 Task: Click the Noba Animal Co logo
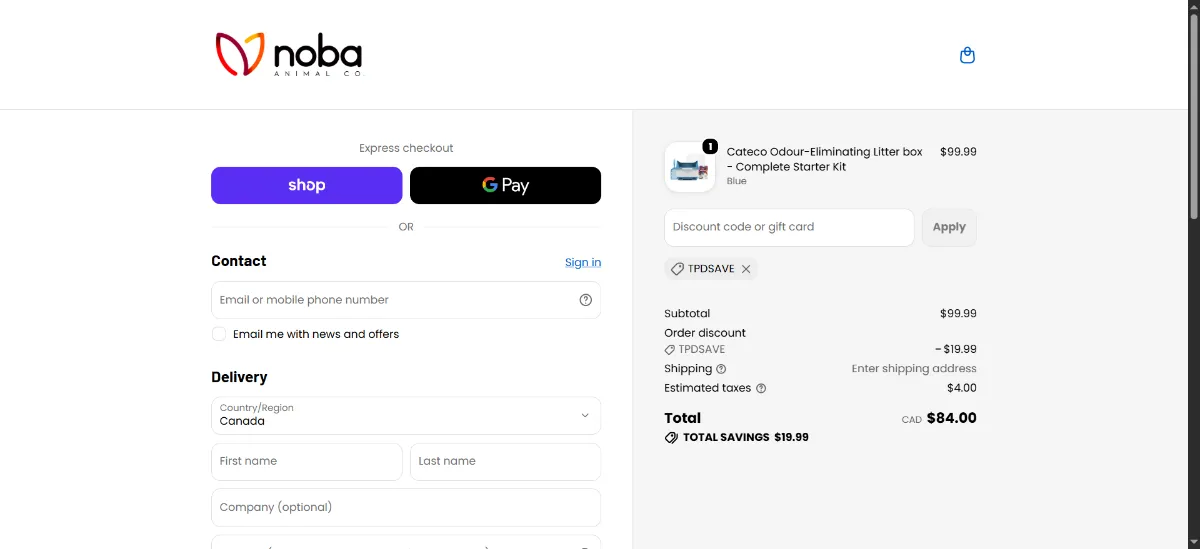click(288, 55)
